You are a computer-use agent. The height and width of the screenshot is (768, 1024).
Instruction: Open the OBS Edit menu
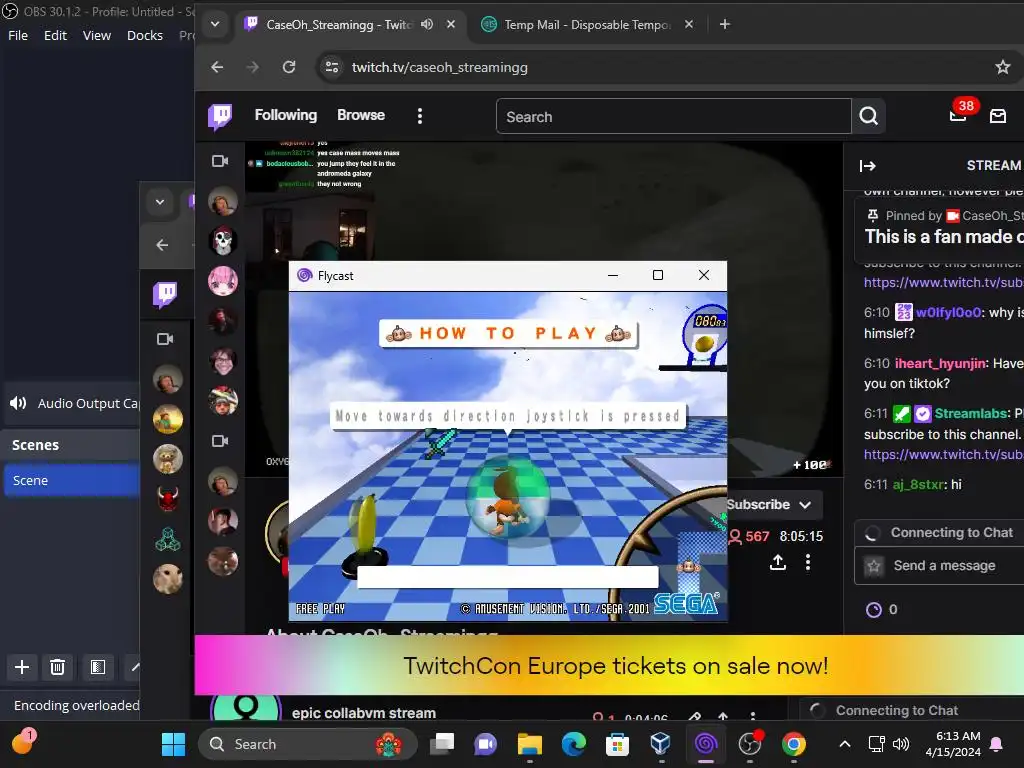coord(56,35)
